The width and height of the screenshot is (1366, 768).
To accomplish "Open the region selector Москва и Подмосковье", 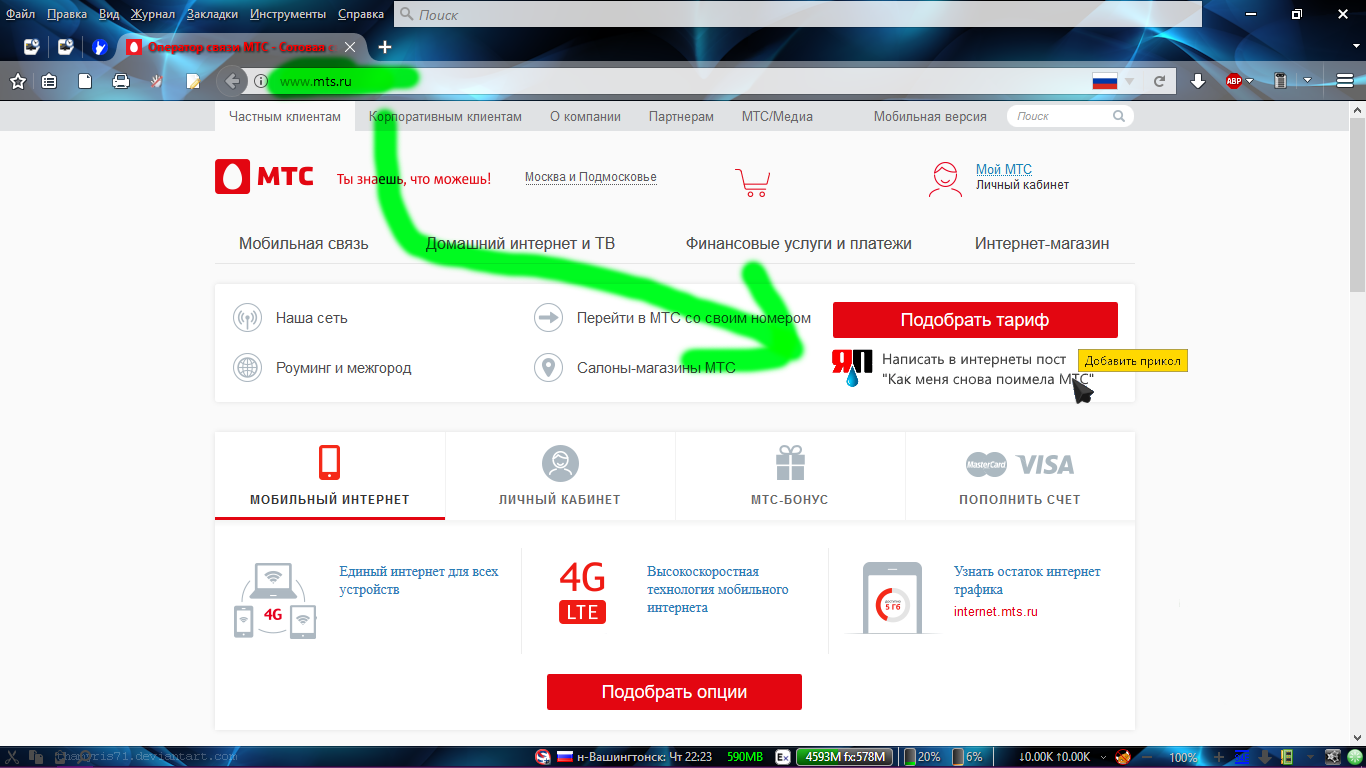I will pyautogui.click(x=591, y=177).
